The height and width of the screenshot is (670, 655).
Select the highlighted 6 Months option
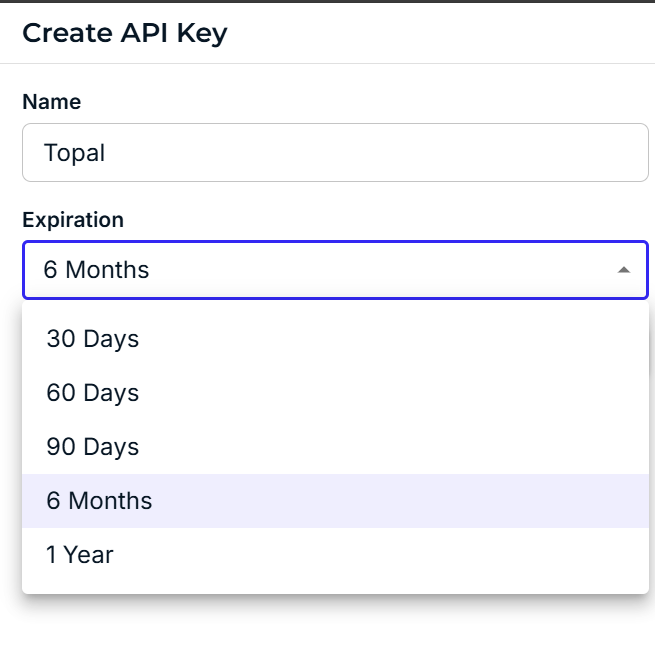pos(100,501)
